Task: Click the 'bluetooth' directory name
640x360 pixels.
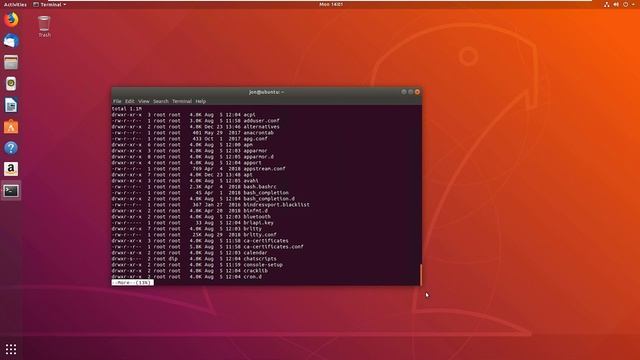Action: coord(257,217)
